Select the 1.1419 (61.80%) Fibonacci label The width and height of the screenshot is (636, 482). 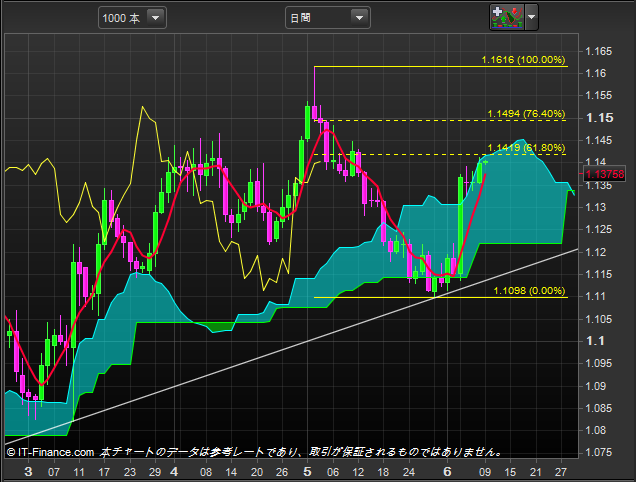[526, 148]
